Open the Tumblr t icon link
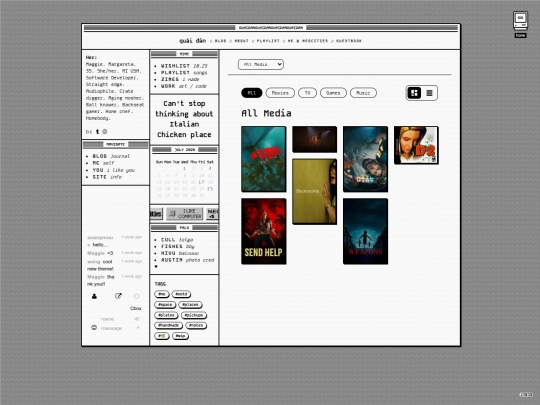Viewport: 540px width, 405px height. tap(97, 132)
